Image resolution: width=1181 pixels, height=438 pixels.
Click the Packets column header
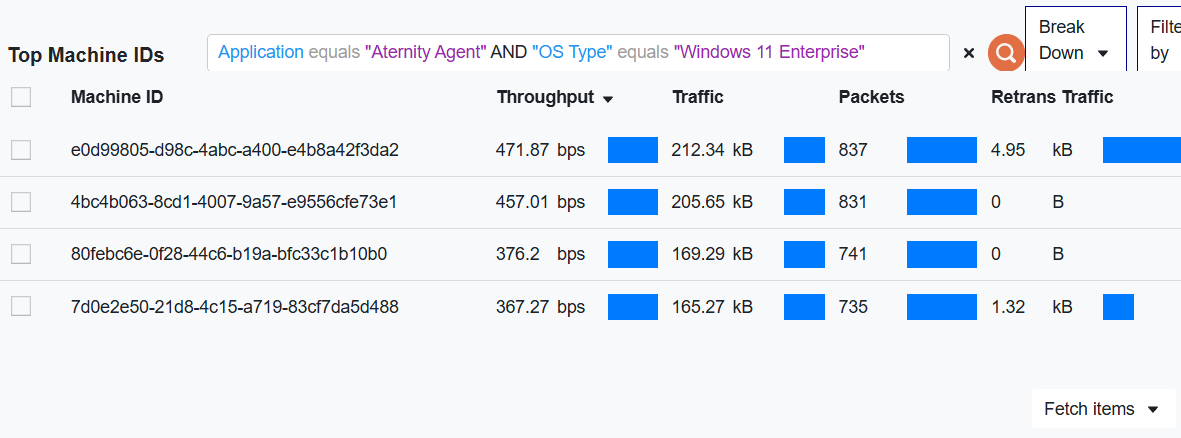871,97
